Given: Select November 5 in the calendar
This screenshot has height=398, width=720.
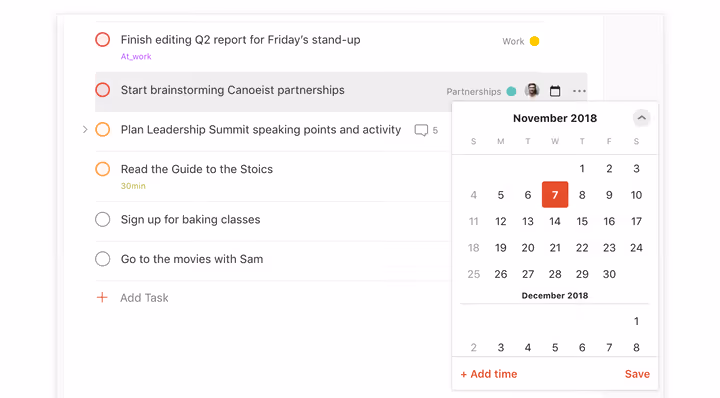Looking at the screenshot, I should point(501,195).
